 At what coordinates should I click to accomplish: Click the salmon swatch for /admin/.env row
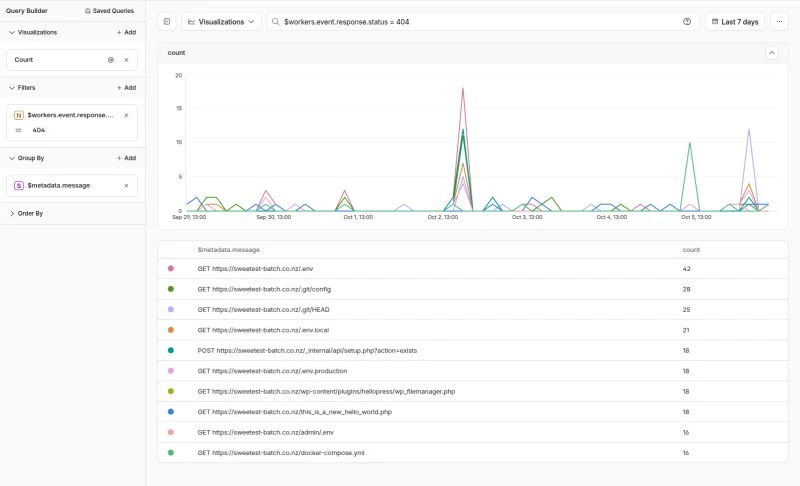coord(171,432)
